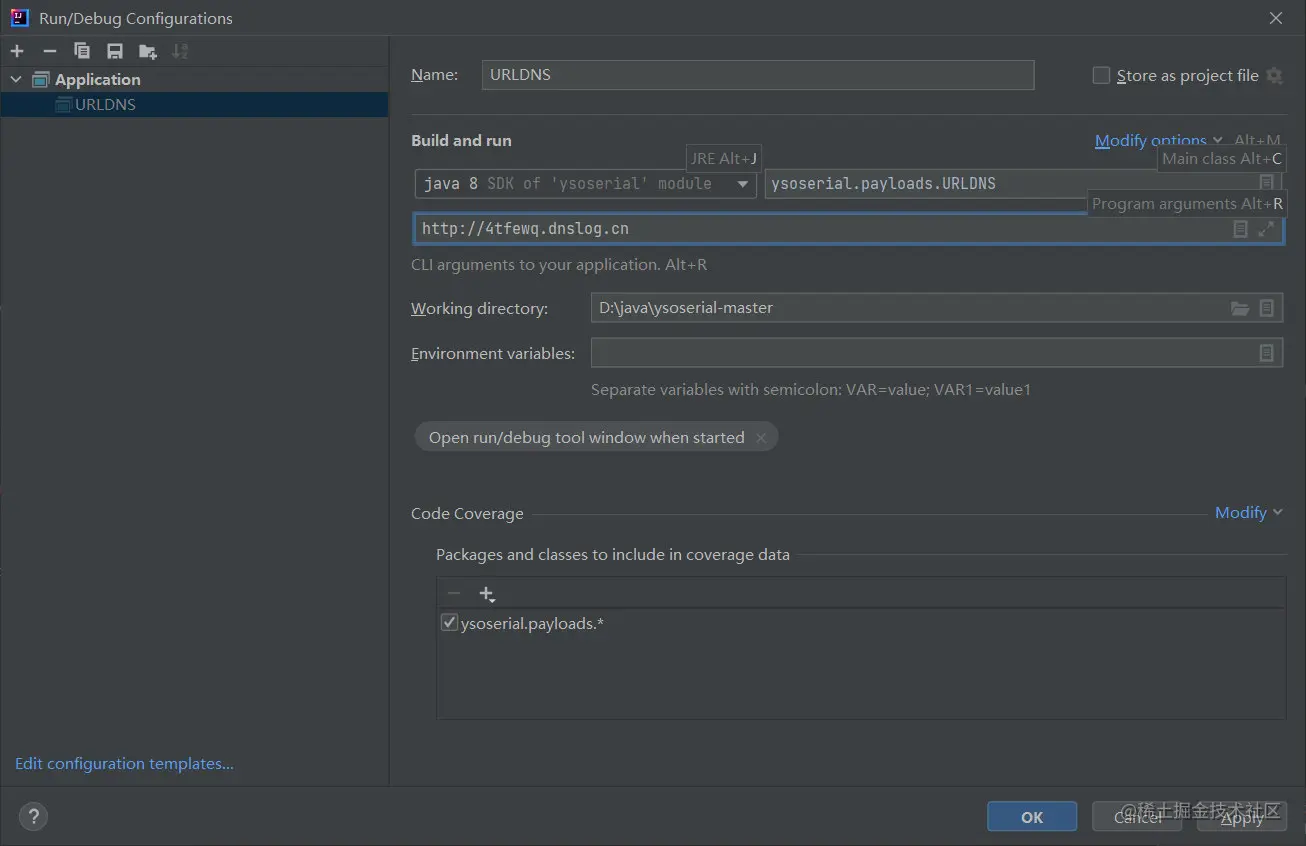Select the URLDNS configuration in tree
The image size is (1306, 846).
(x=194, y=104)
